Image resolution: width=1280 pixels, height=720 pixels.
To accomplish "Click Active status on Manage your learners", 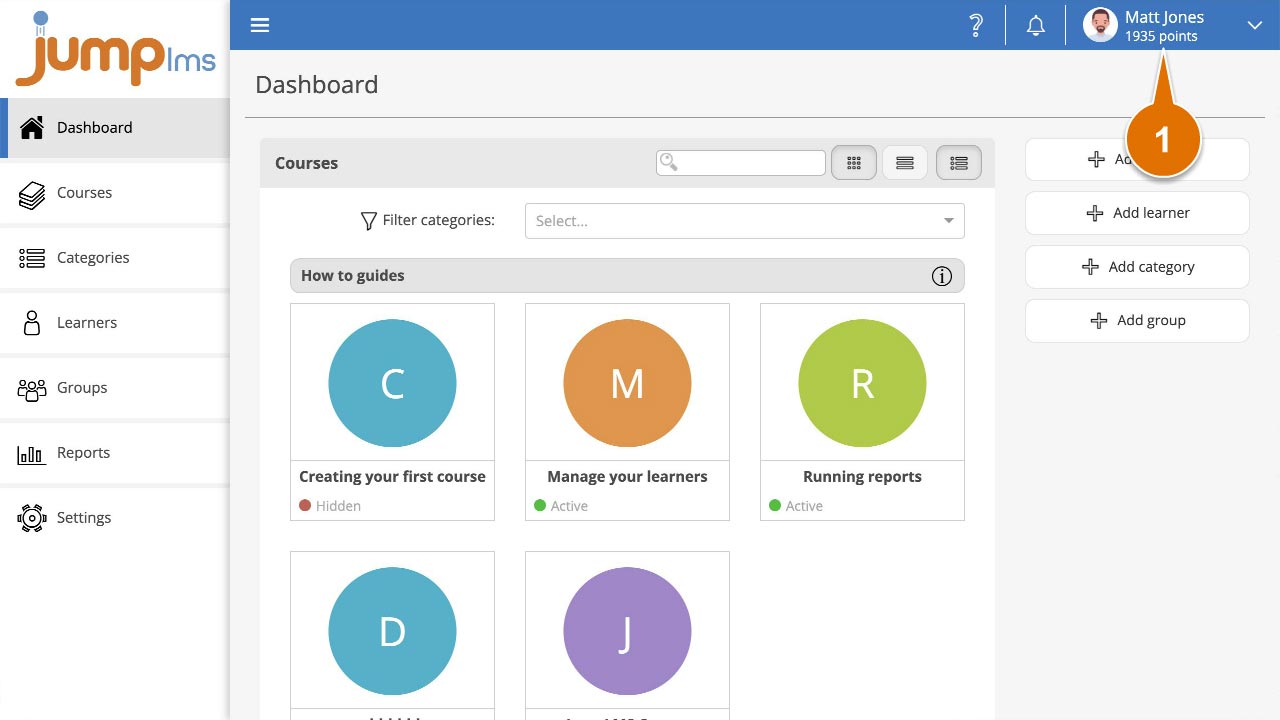I will 561,506.
